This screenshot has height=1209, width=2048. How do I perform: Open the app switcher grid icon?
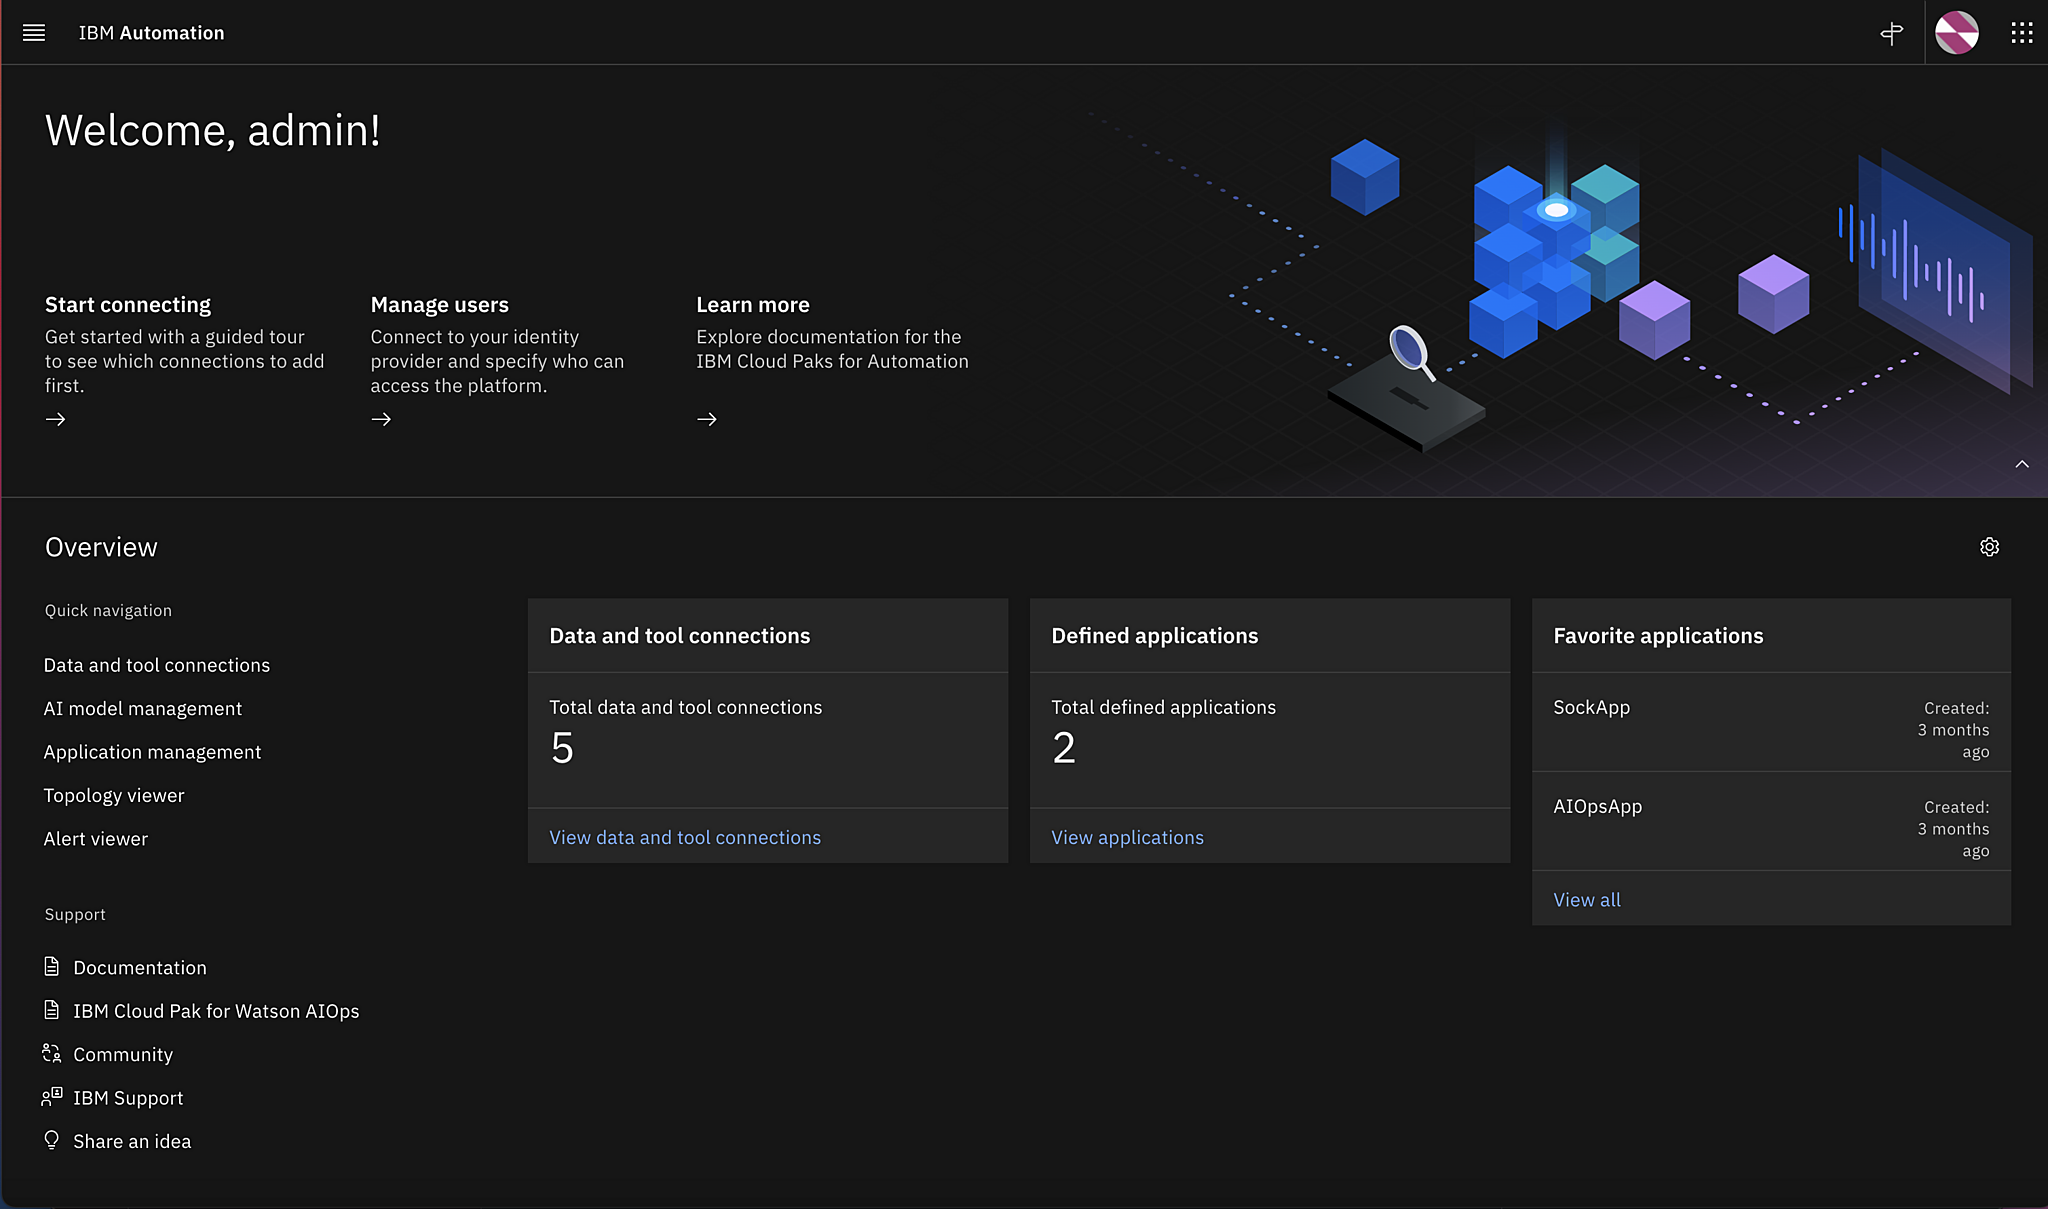2022,33
